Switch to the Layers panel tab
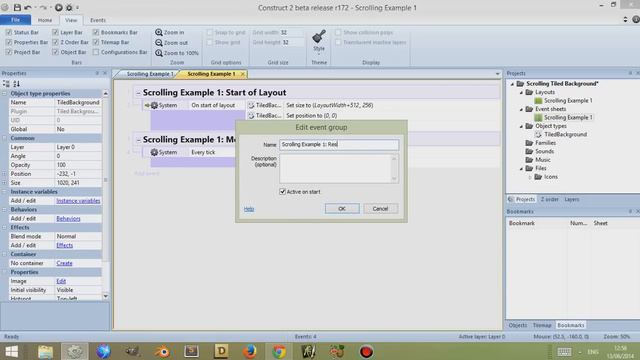 pos(572,199)
